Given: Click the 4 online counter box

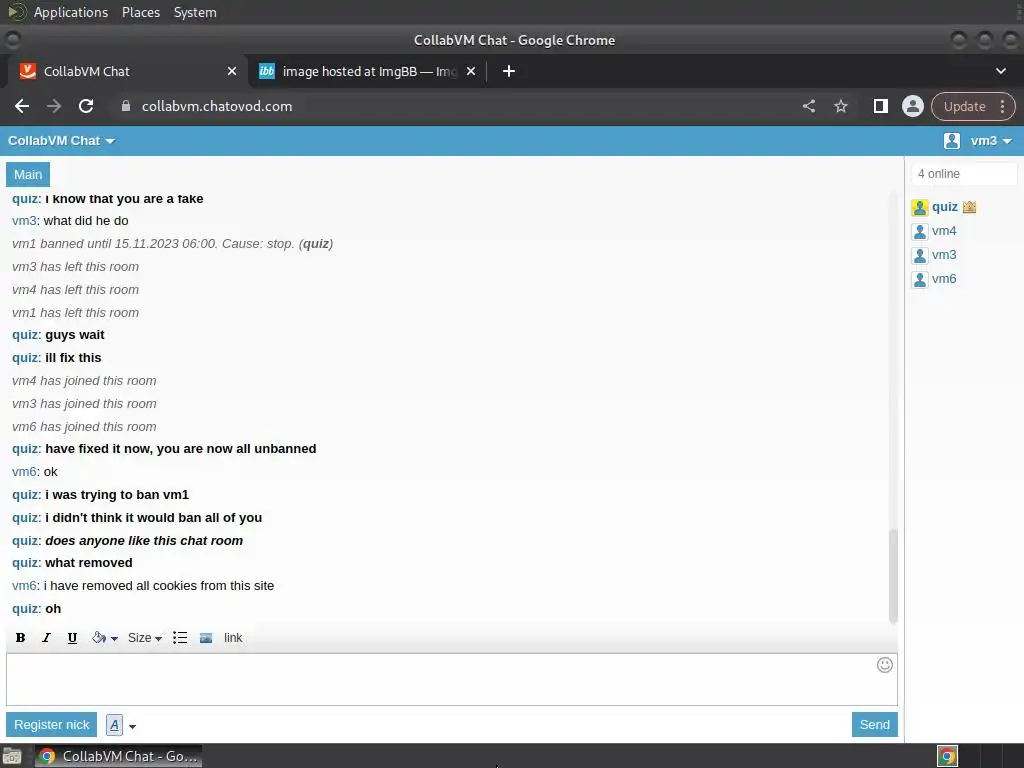Looking at the screenshot, I should pos(964,174).
